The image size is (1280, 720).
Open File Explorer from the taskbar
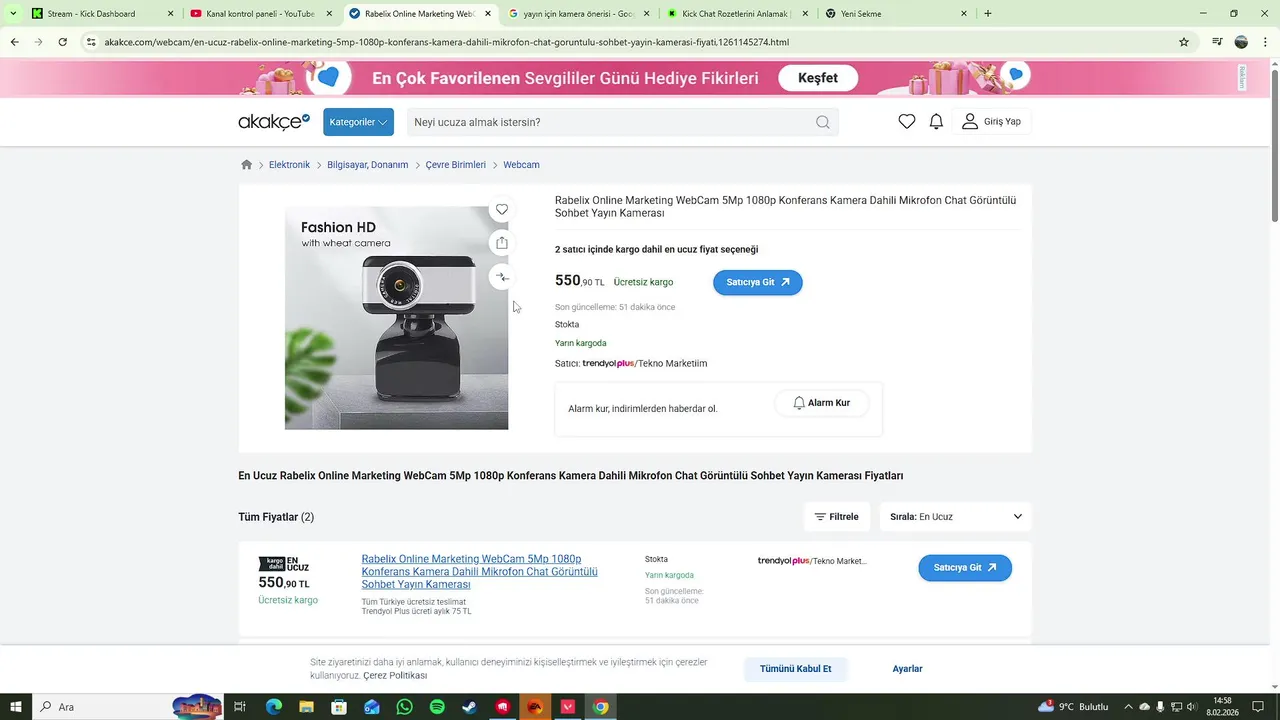[306, 707]
